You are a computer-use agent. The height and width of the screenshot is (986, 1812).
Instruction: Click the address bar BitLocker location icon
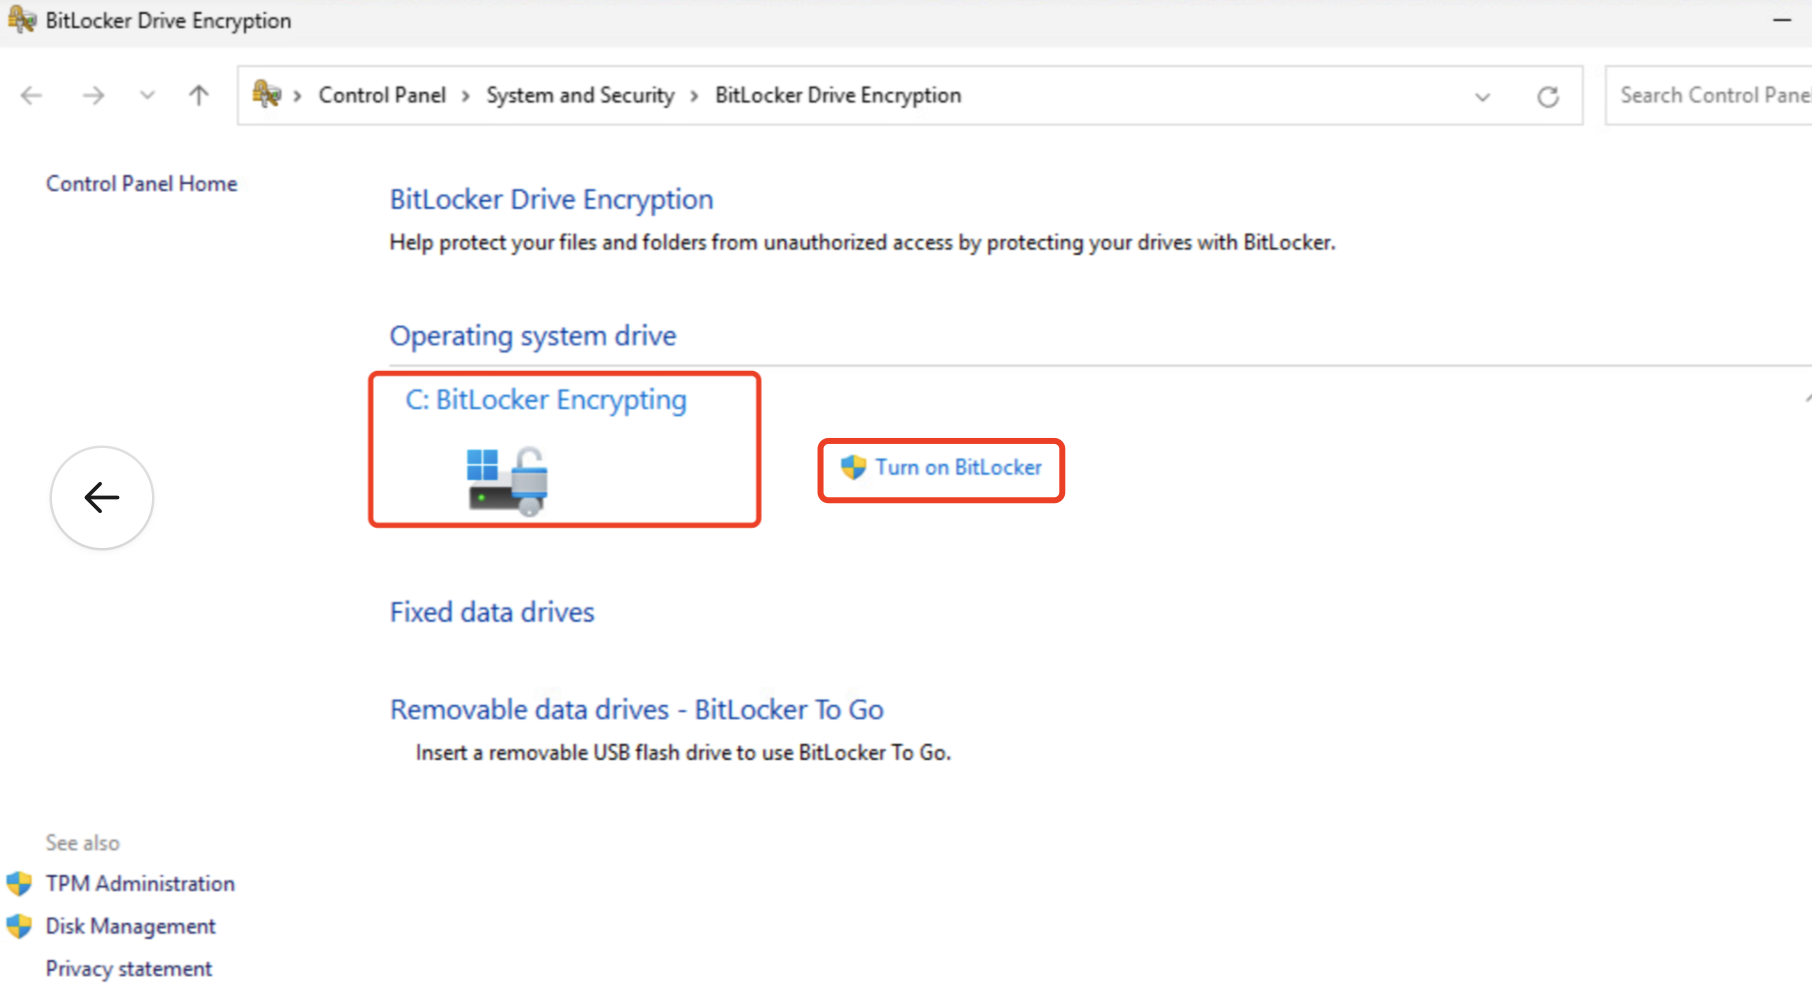pyautogui.click(x=266, y=95)
